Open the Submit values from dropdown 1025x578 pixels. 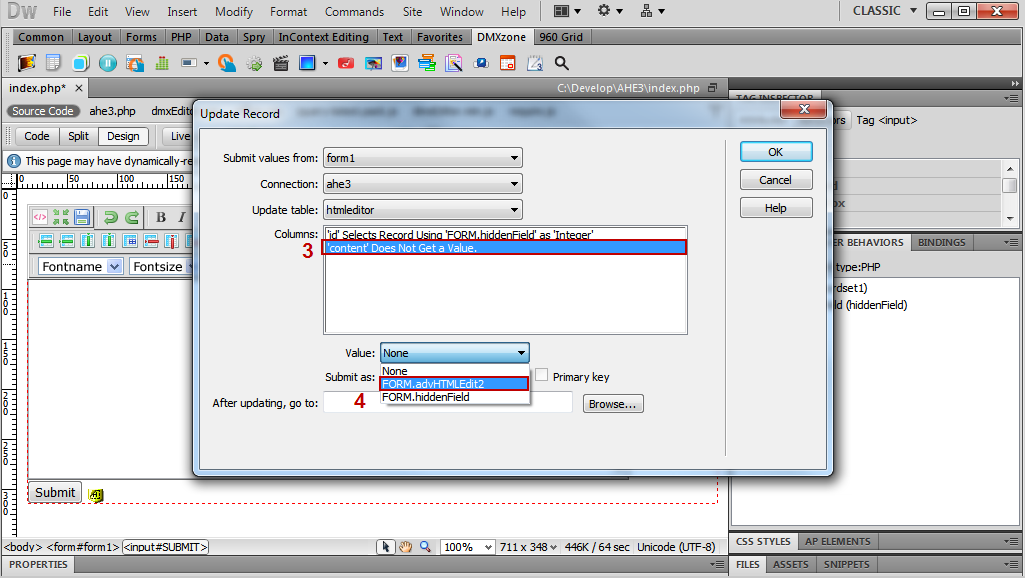click(422, 158)
